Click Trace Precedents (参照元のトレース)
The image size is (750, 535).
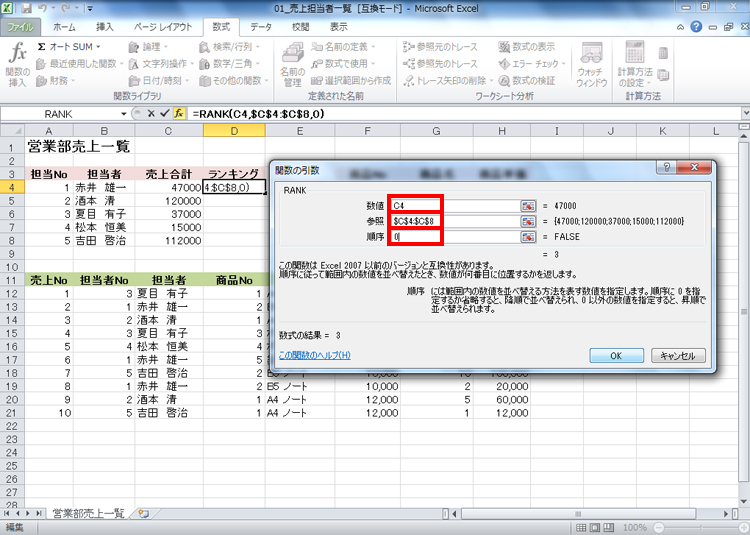[440, 47]
